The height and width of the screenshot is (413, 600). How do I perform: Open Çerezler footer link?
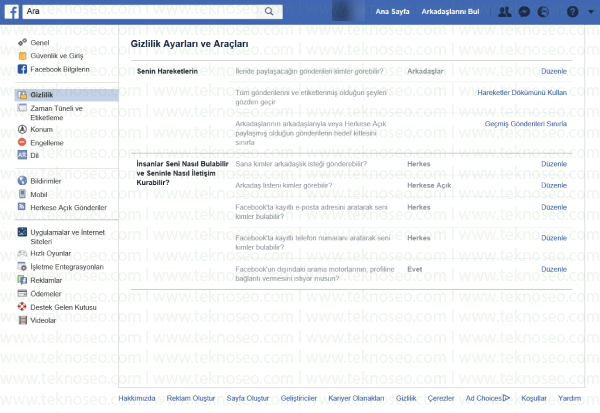click(441, 398)
